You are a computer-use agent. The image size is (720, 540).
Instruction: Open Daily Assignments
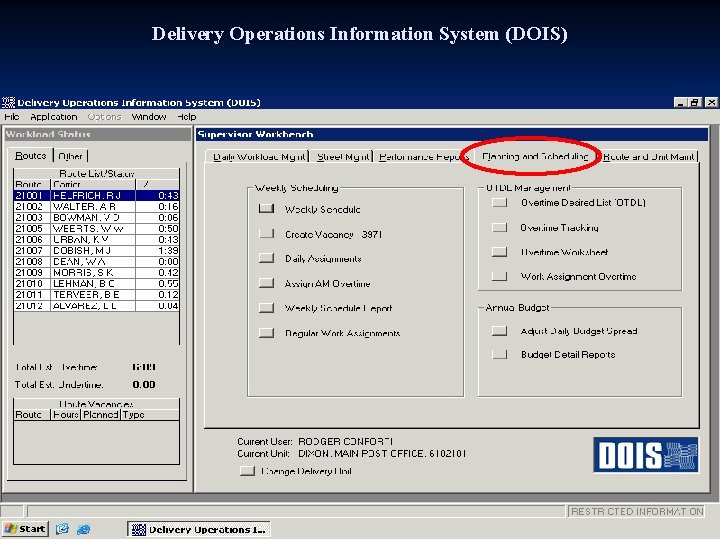tap(266, 259)
